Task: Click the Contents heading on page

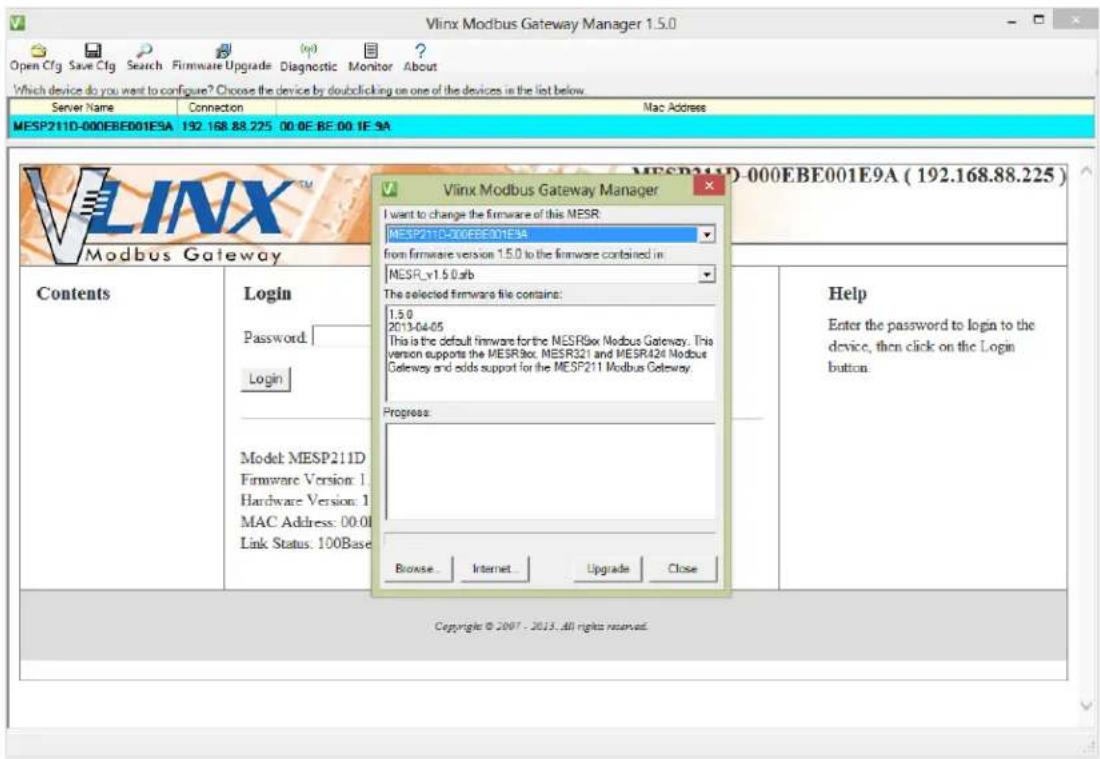Action: coord(74,293)
